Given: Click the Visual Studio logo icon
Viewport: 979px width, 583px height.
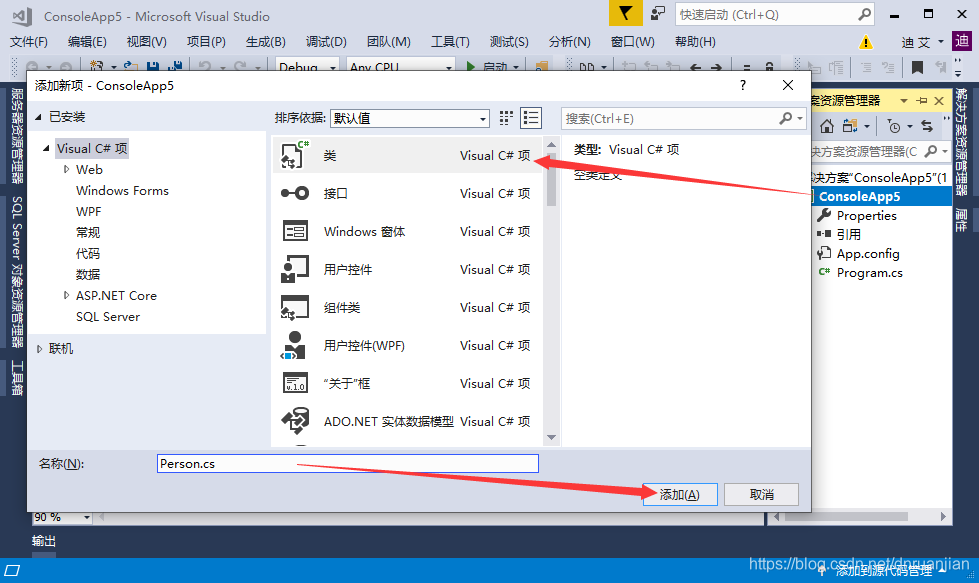Looking at the screenshot, I should (x=22, y=16).
